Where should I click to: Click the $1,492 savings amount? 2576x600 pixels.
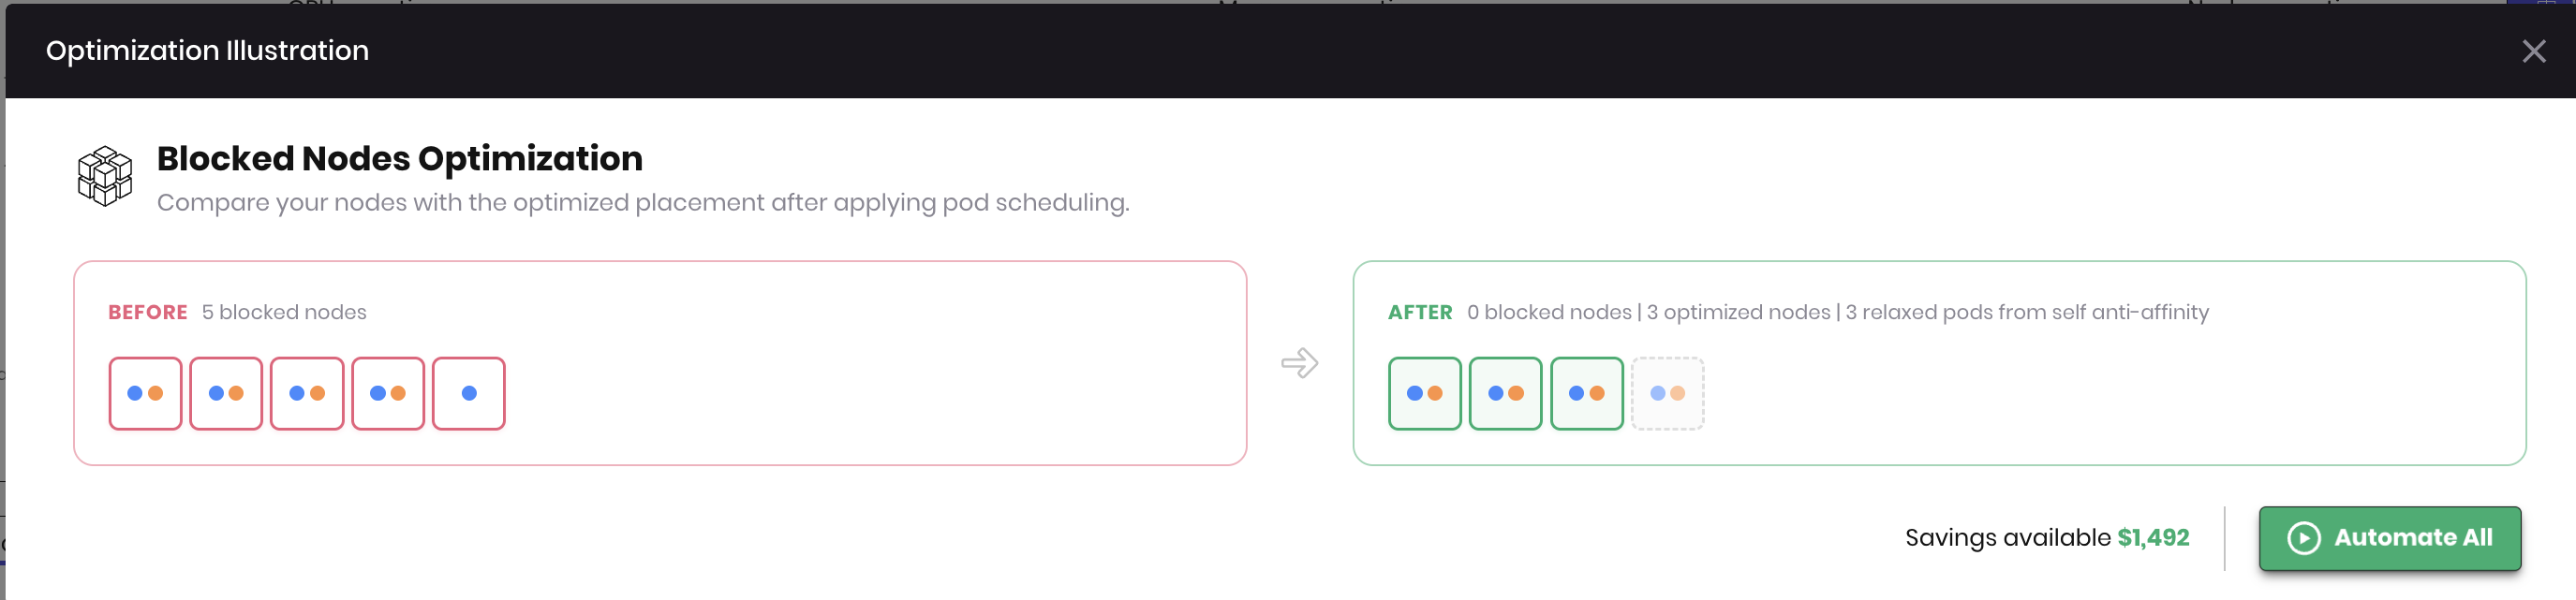click(x=2153, y=538)
